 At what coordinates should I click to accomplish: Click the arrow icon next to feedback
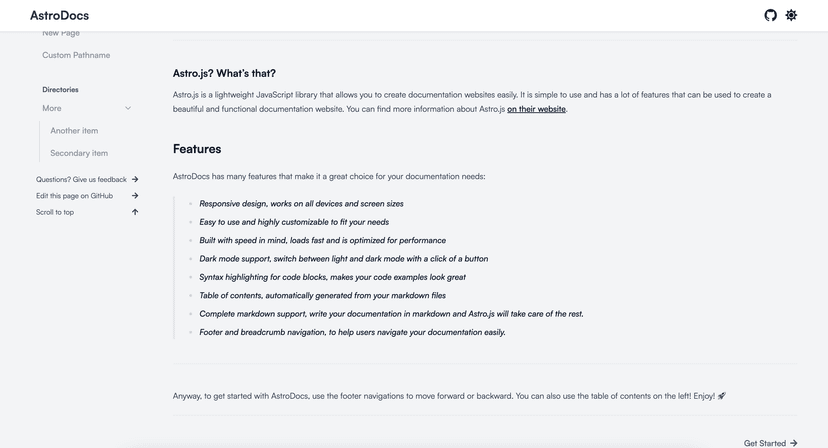[x=135, y=180]
